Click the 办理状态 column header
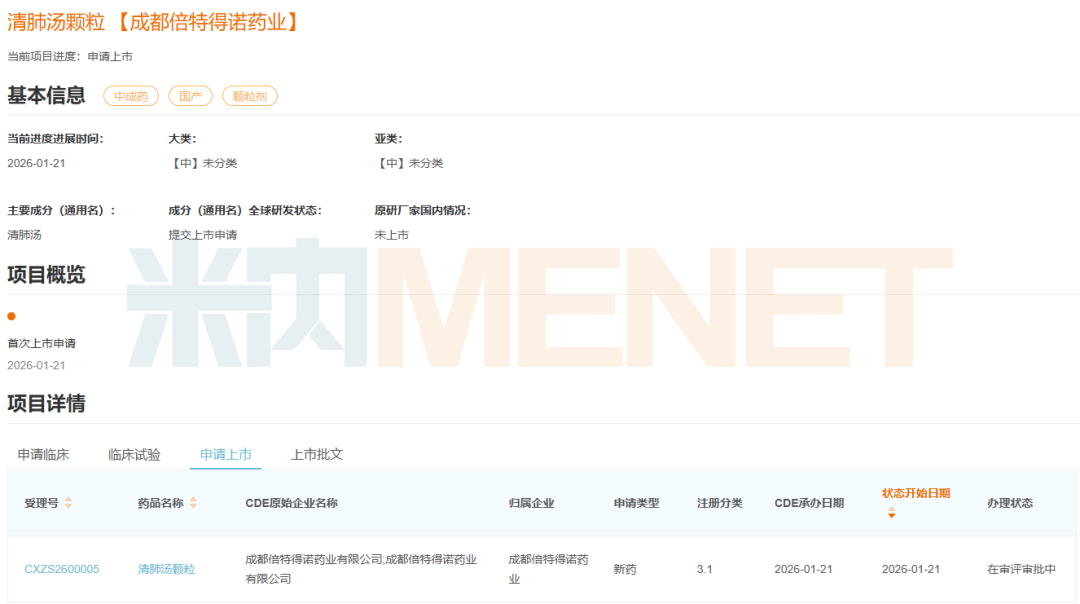This screenshot has height=604, width=1080. (x=1010, y=503)
